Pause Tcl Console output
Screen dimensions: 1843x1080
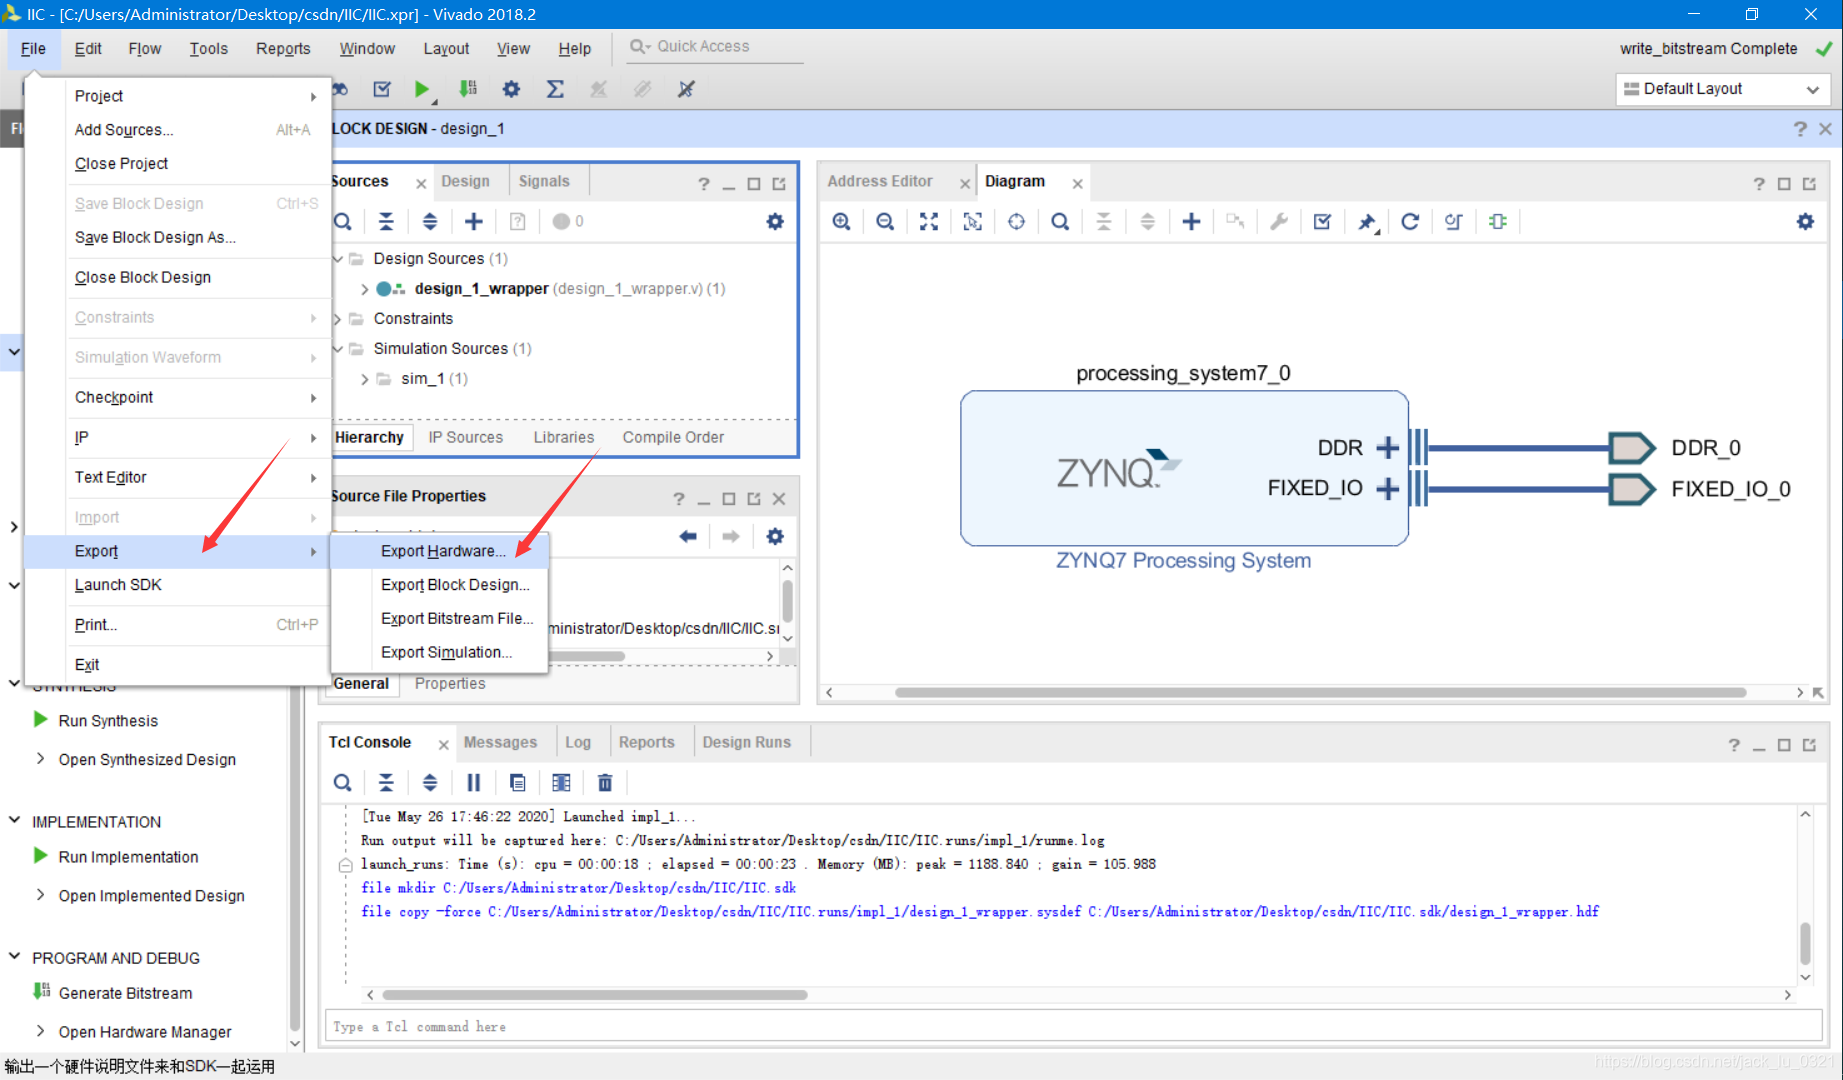pos(474,782)
